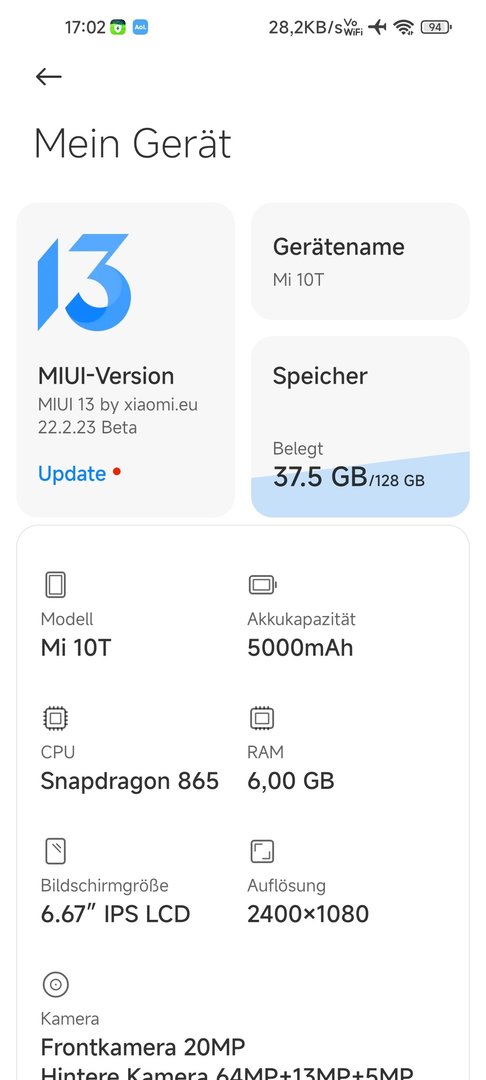The height and width of the screenshot is (1080, 486).
Task: Click the blue Update link
Action: click(72, 474)
